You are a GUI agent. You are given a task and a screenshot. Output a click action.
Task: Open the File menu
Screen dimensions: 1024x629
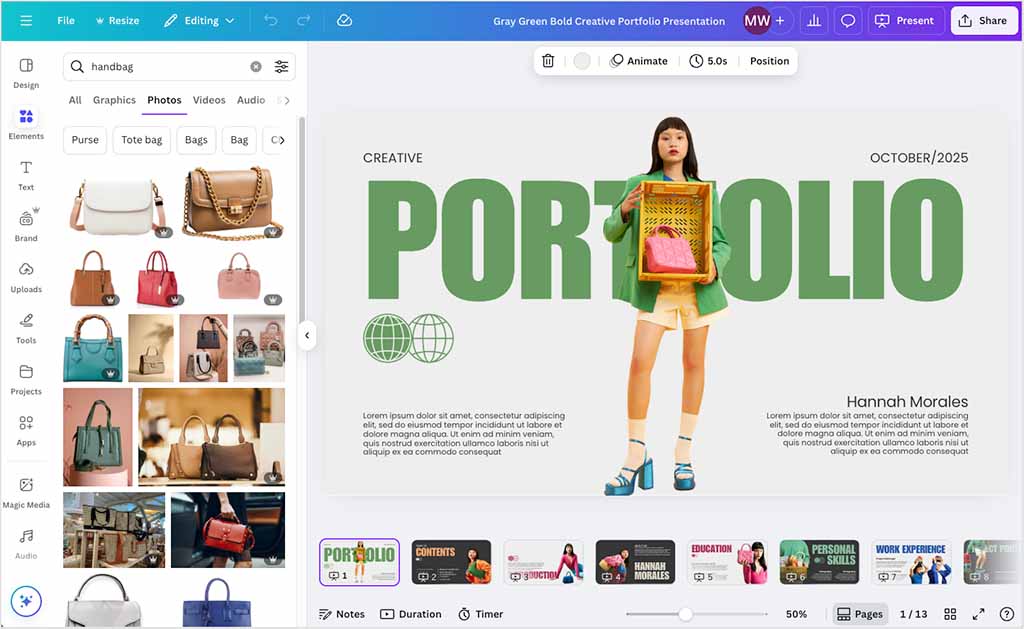click(66, 21)
